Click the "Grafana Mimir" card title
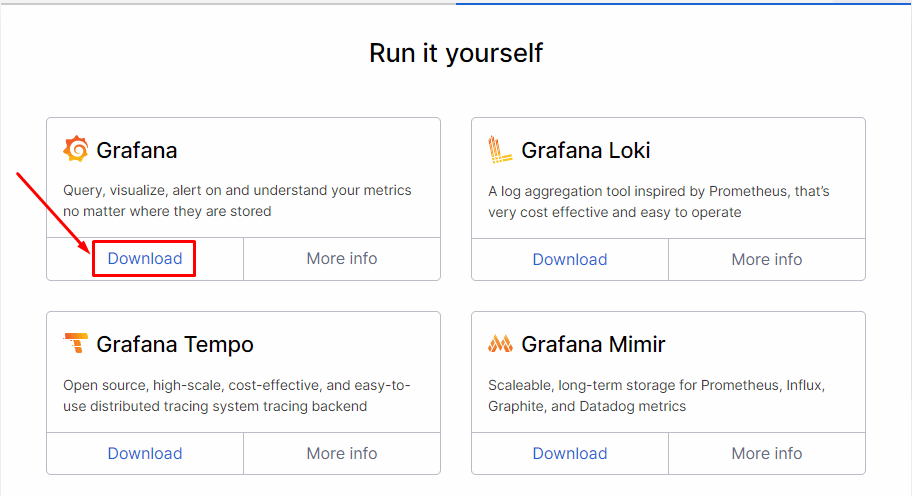Viewport: 912px width, 496px height. tap(593, 344)
